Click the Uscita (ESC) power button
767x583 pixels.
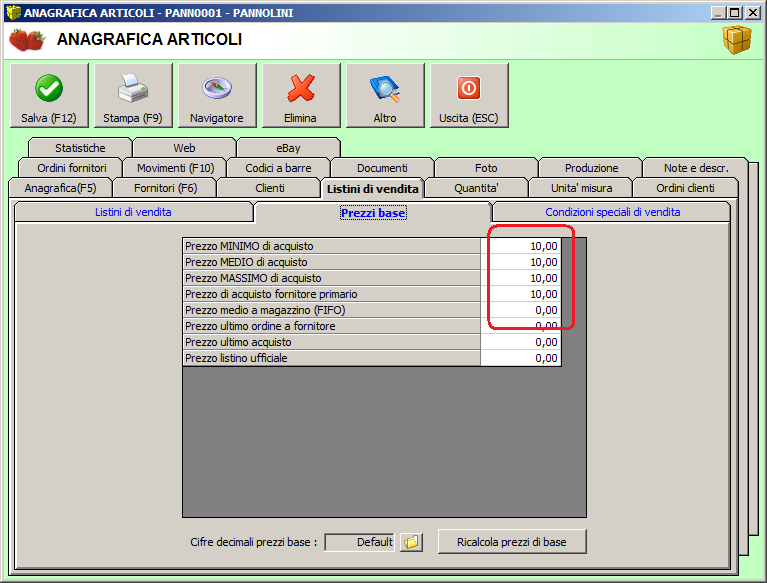click(x=469, y=95)
